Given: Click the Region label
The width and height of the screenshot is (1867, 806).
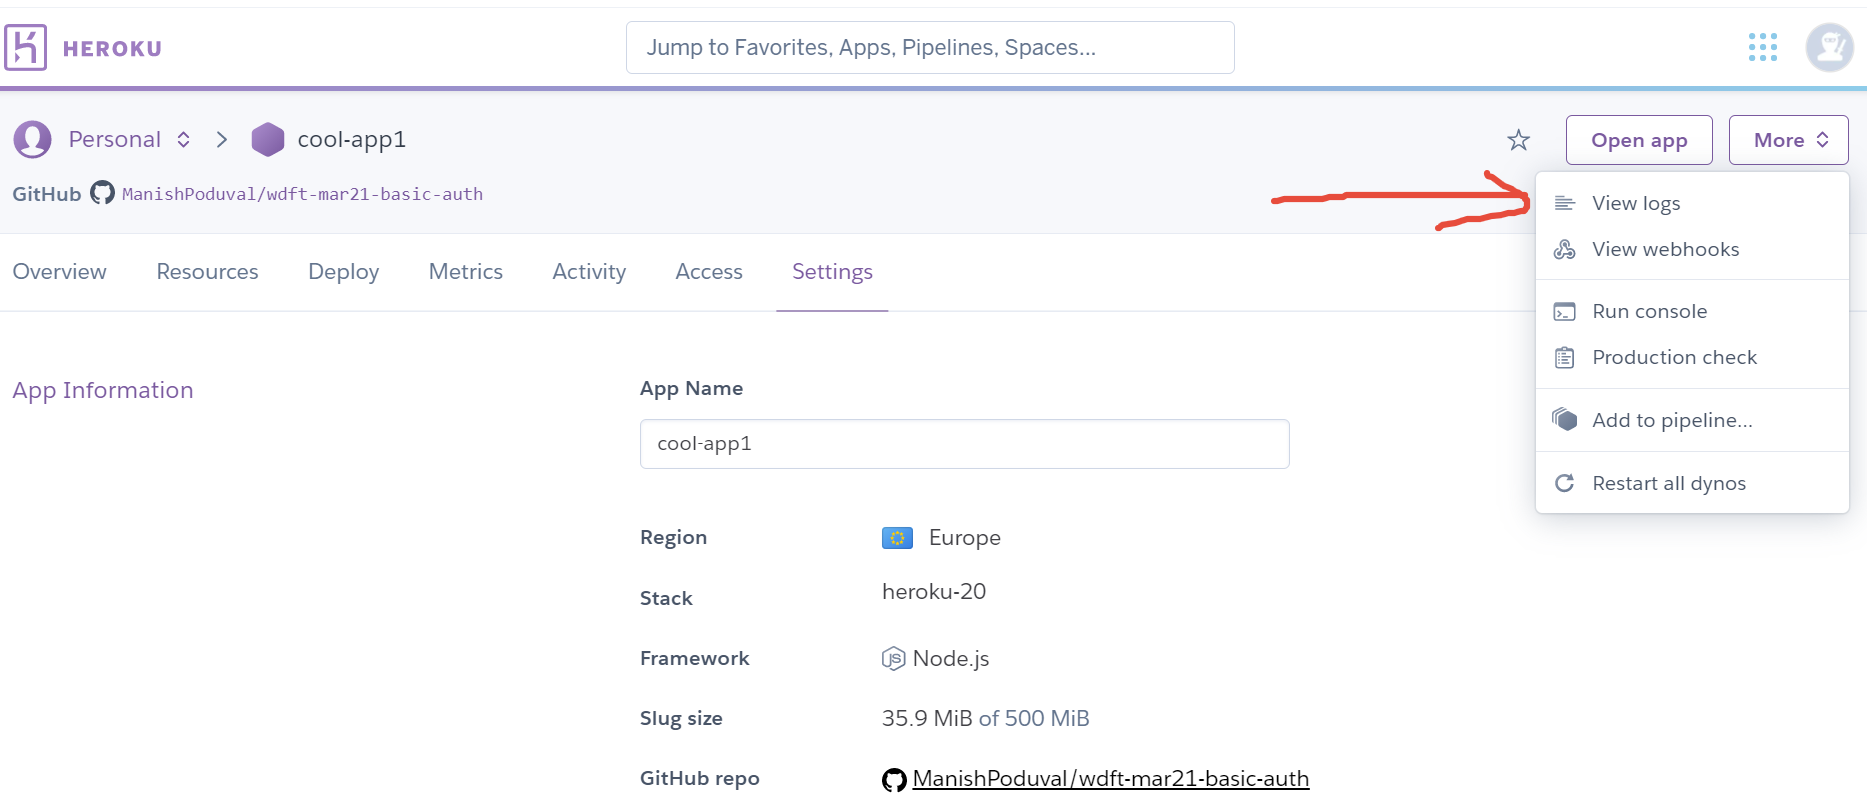Looking at the screenshot, I should [x=673, y=538].
